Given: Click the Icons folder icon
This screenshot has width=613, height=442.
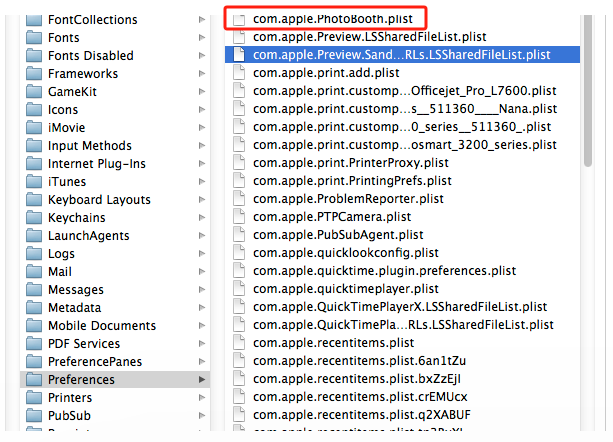Looking at the screenshot, I should (x=34, y=109).
